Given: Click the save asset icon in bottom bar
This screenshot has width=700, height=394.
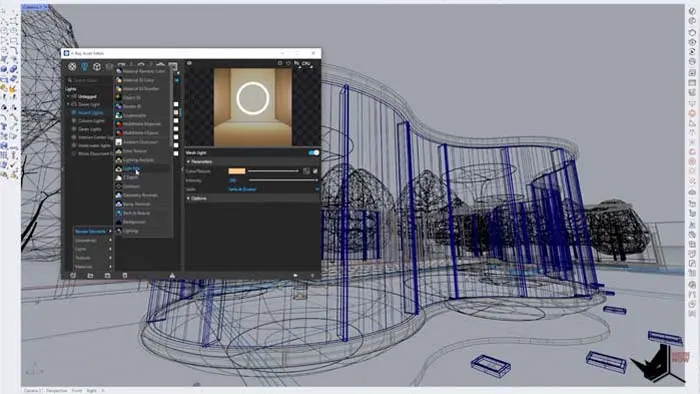Looking at the screenshot, I should [107, 275].
